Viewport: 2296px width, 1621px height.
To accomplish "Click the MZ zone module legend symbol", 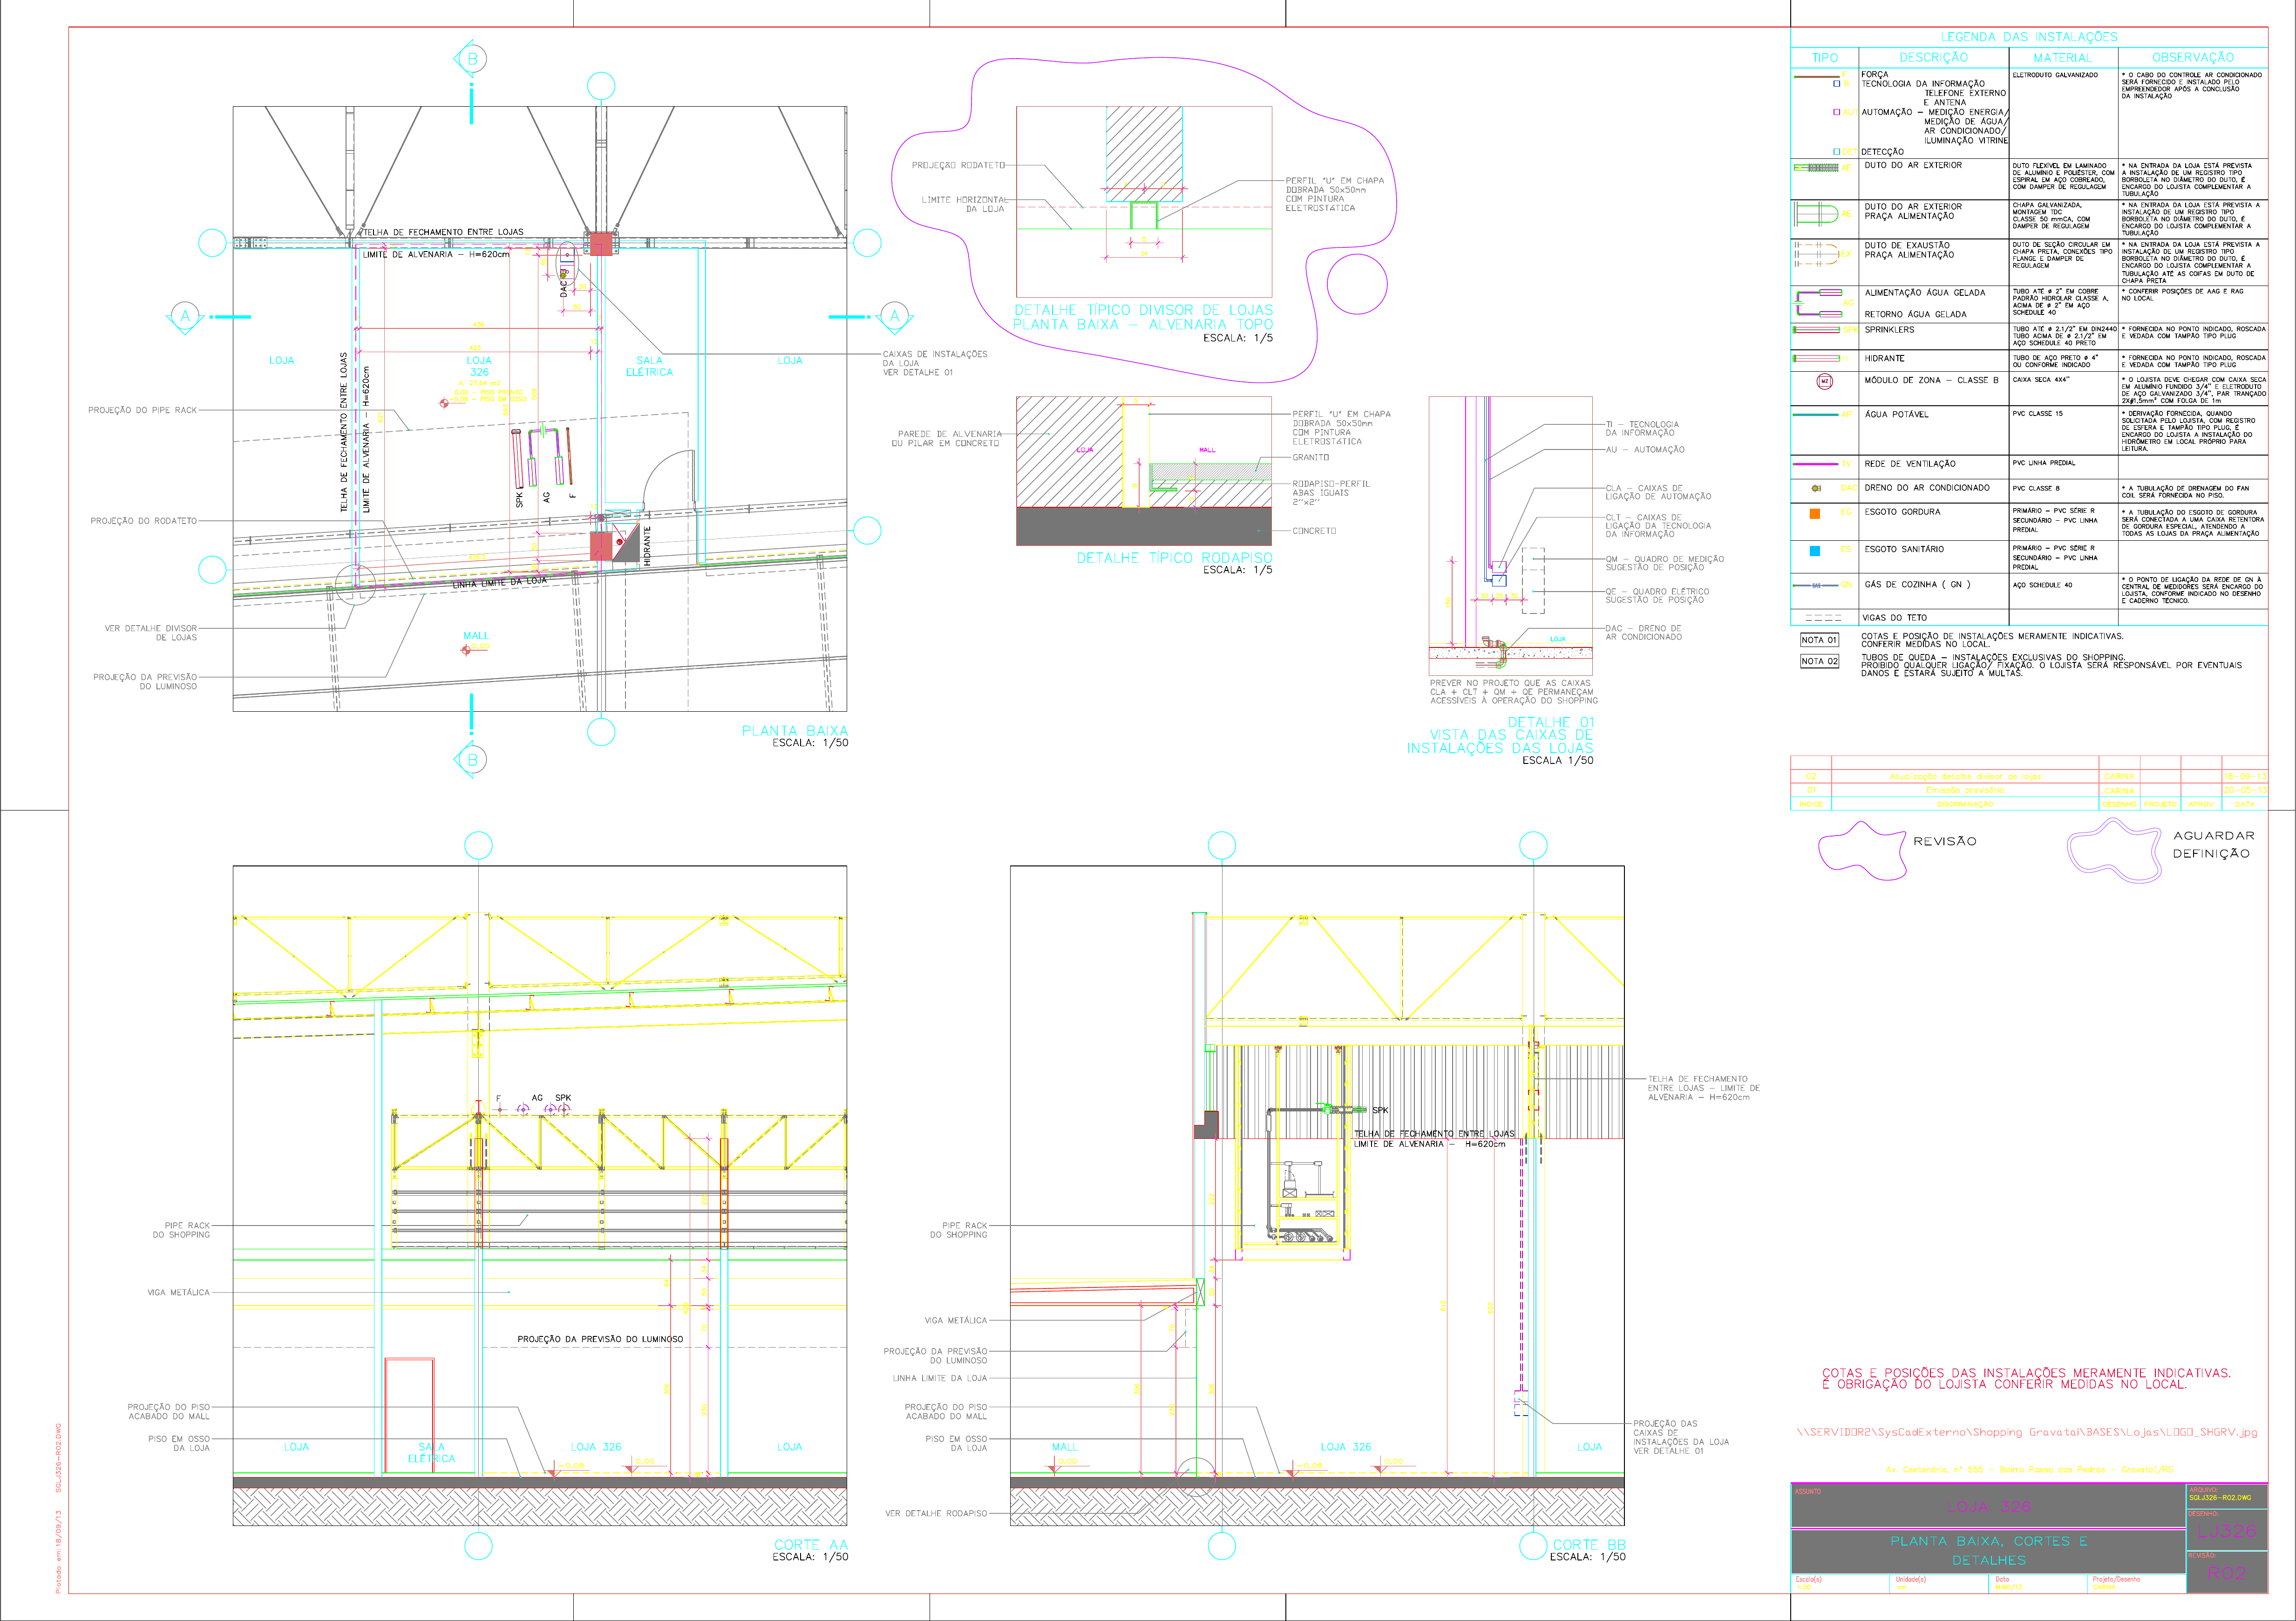I will 1824,381.
